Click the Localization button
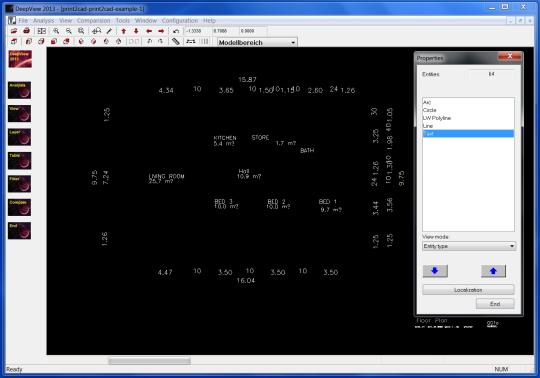The height and width of the screenshot is (378, 540). [468, 290]
